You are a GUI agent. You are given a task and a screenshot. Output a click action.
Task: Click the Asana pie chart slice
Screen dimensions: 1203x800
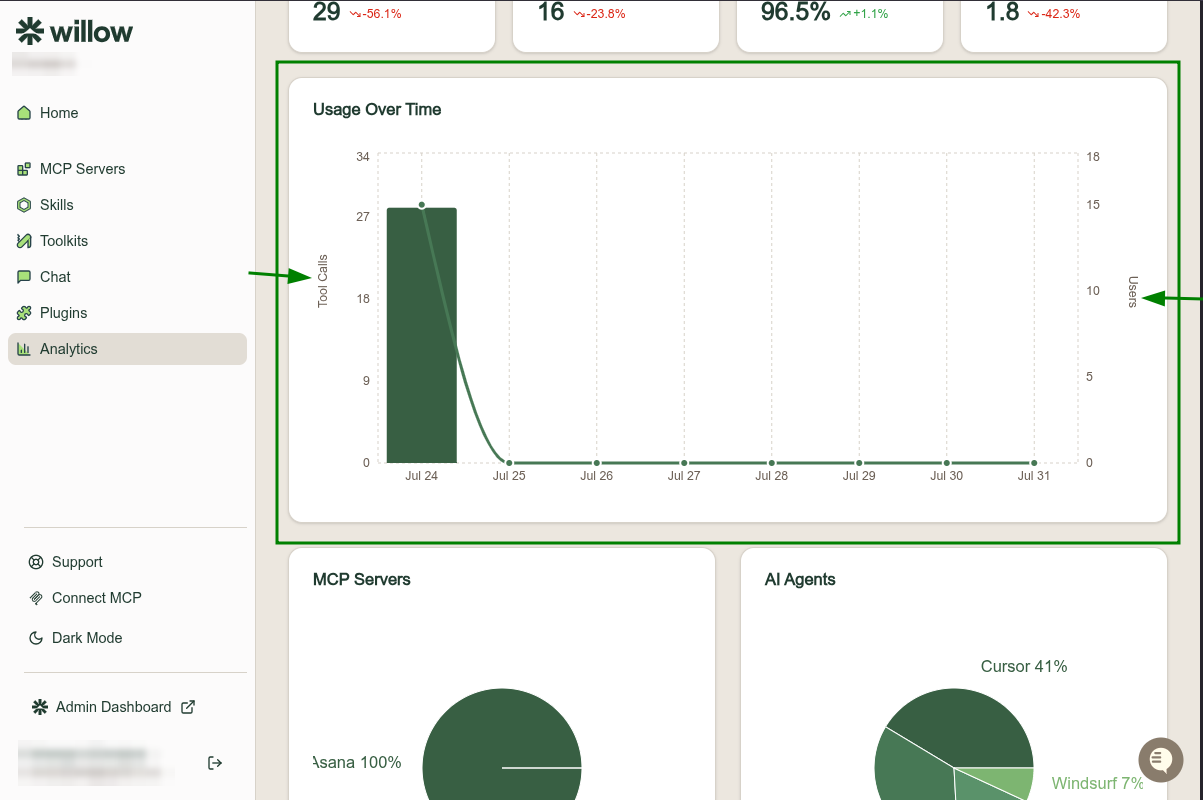[502, 745]
